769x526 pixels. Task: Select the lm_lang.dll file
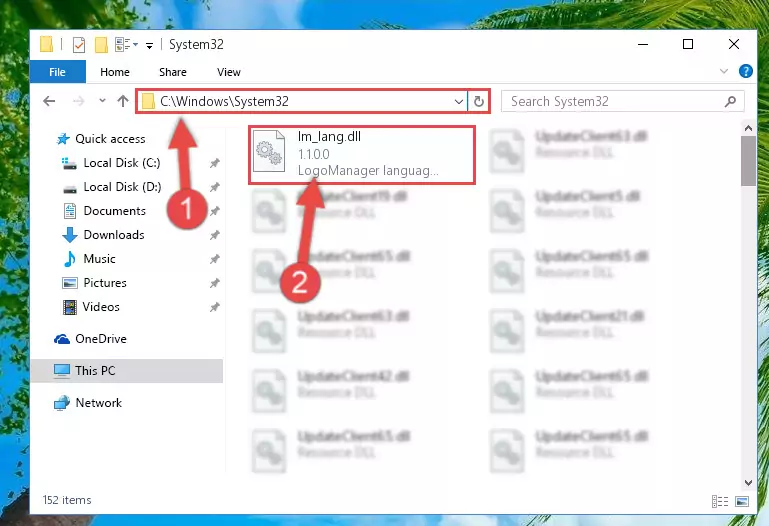click(362, 155)
